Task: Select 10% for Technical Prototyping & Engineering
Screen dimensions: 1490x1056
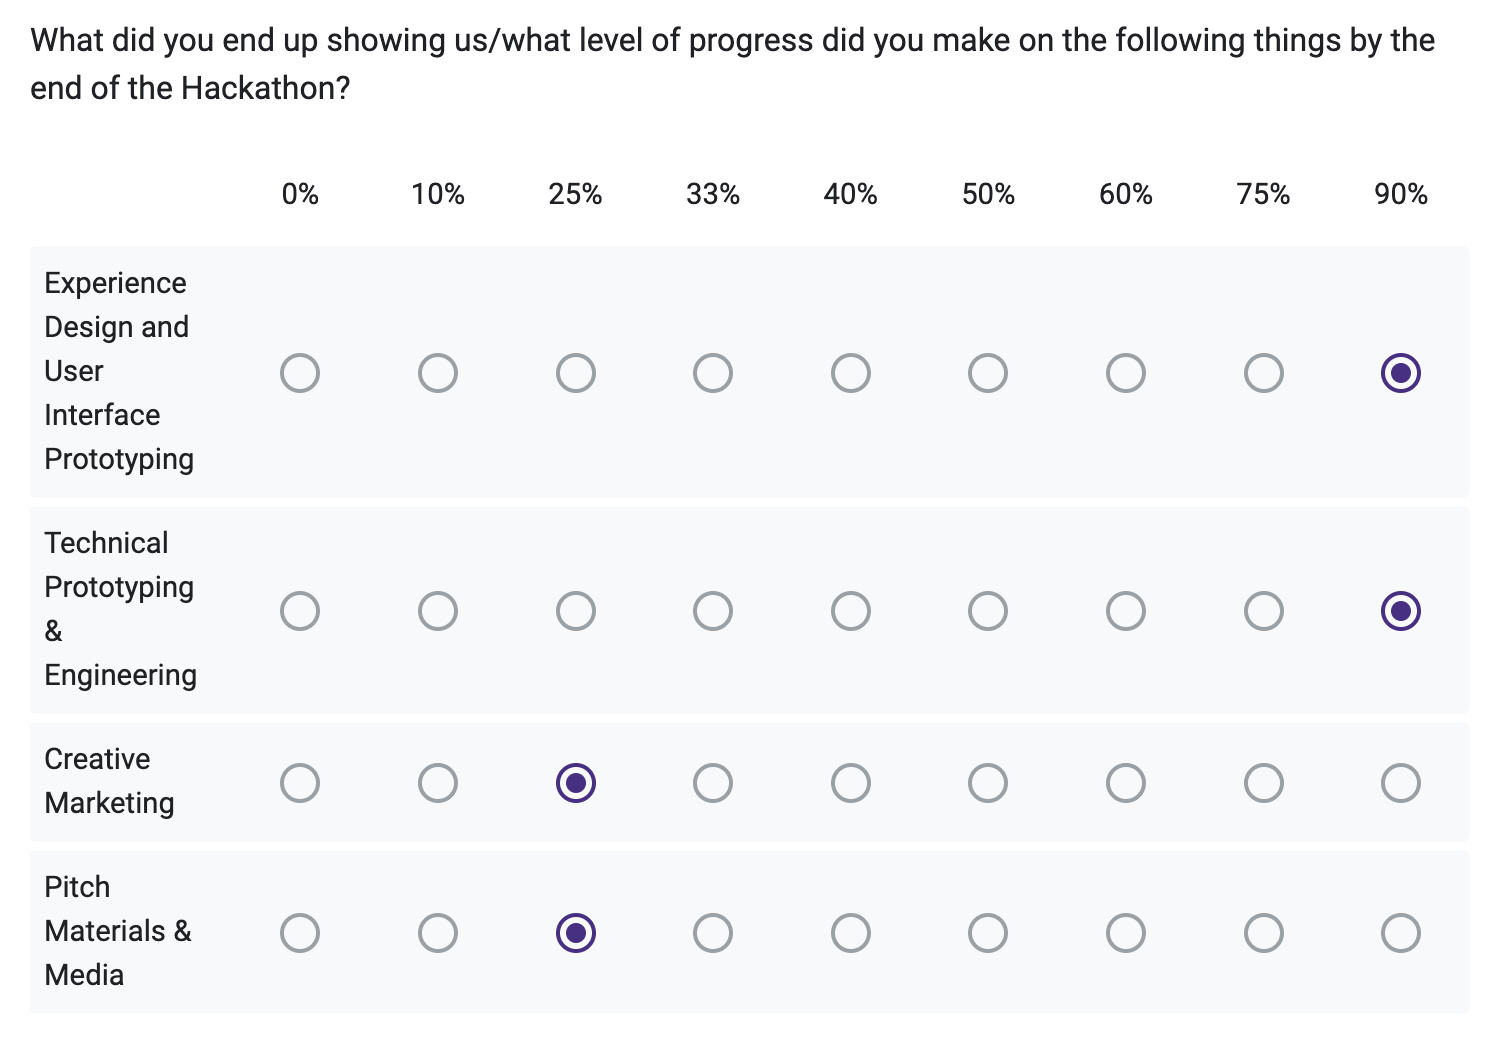Action: point(438,611)
